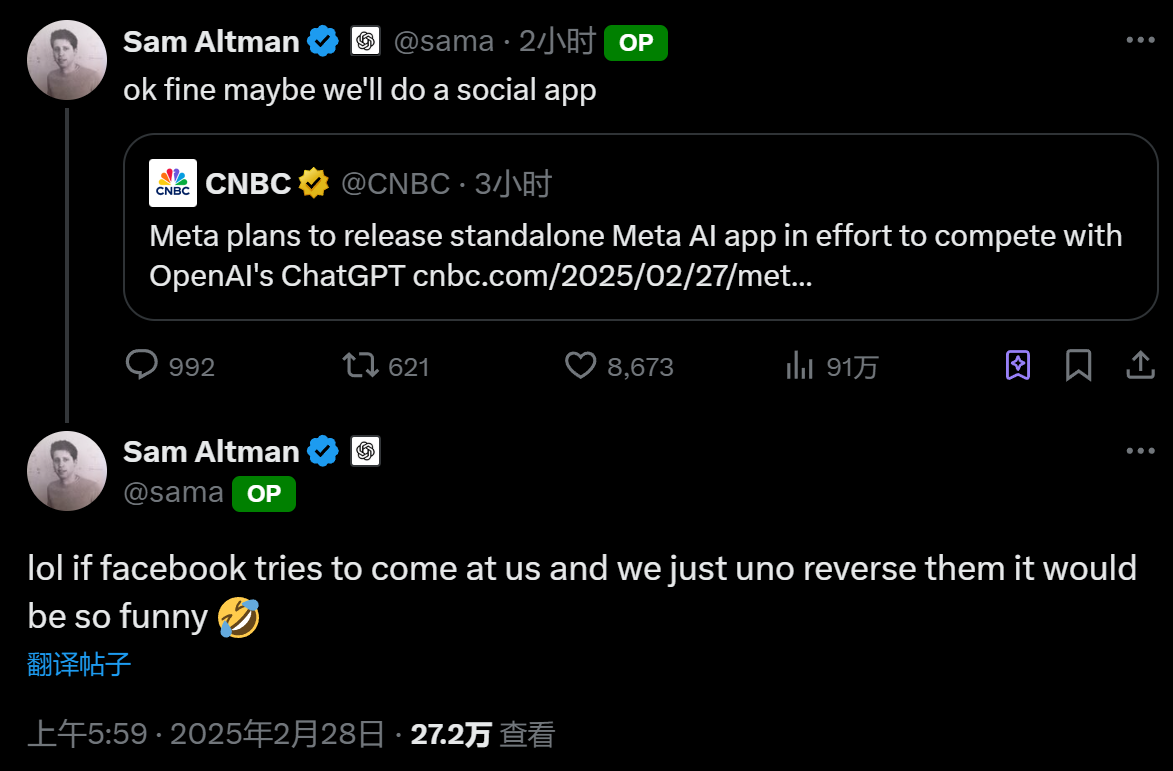
Task: Click the OpenAI affiliation badge on first post
Action: pyautogui.click(x=365, y=41)
